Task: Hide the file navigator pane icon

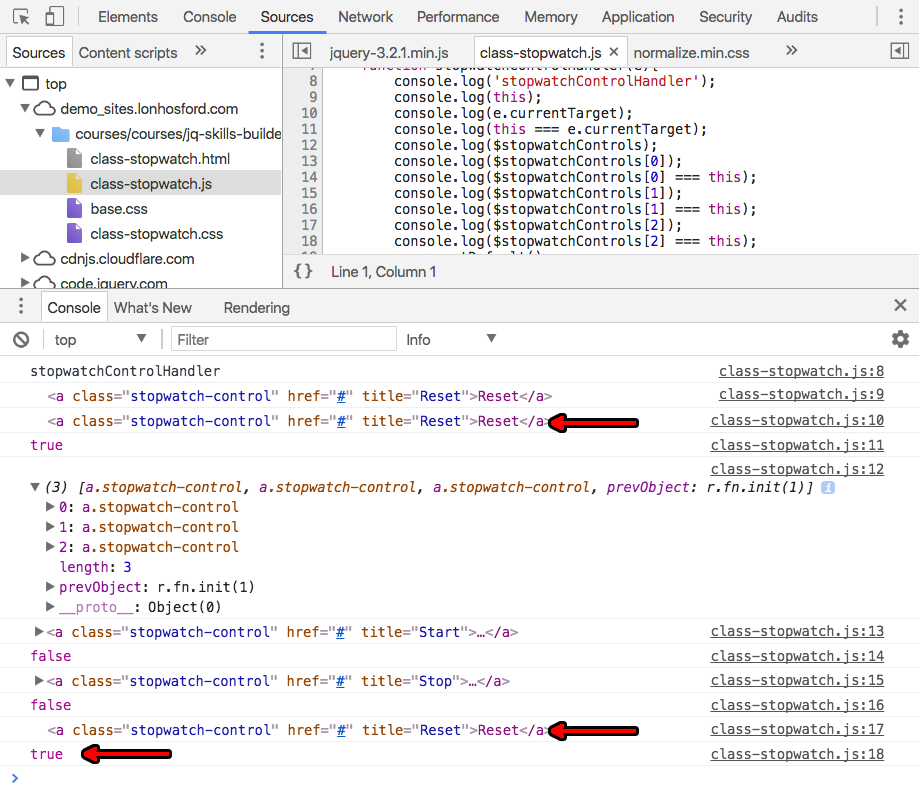Action: point(301,52)
